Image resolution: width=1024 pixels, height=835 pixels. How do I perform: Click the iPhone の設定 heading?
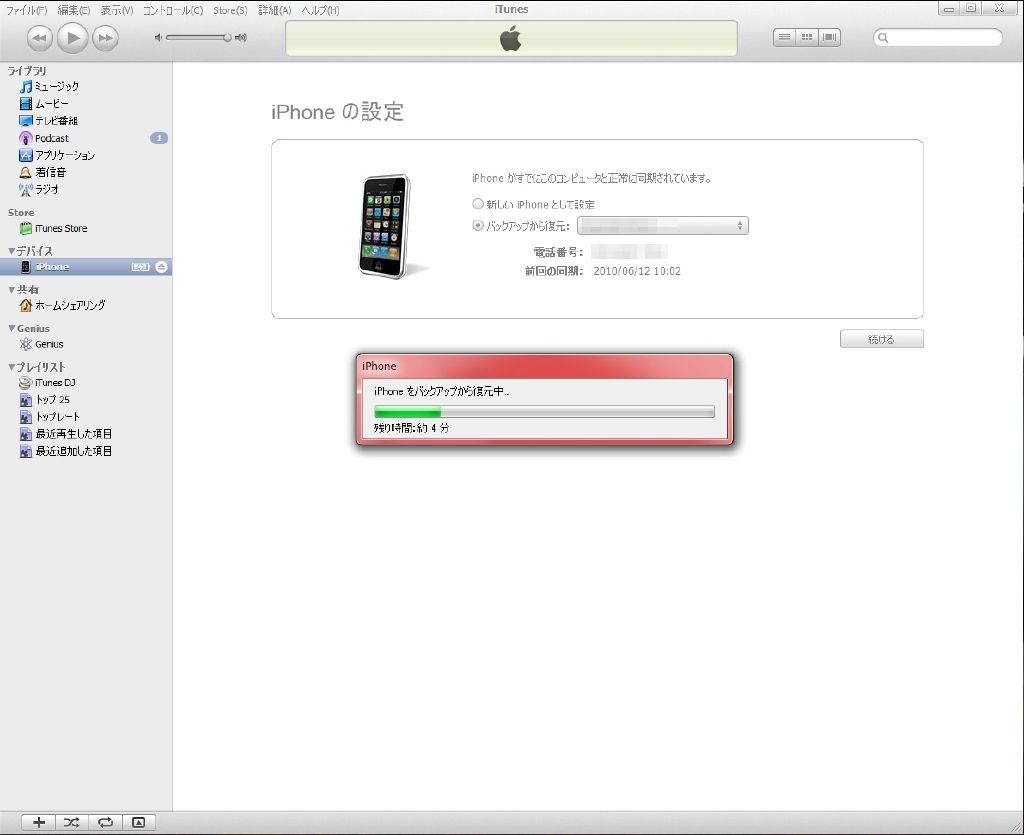(x=337, y=112)
